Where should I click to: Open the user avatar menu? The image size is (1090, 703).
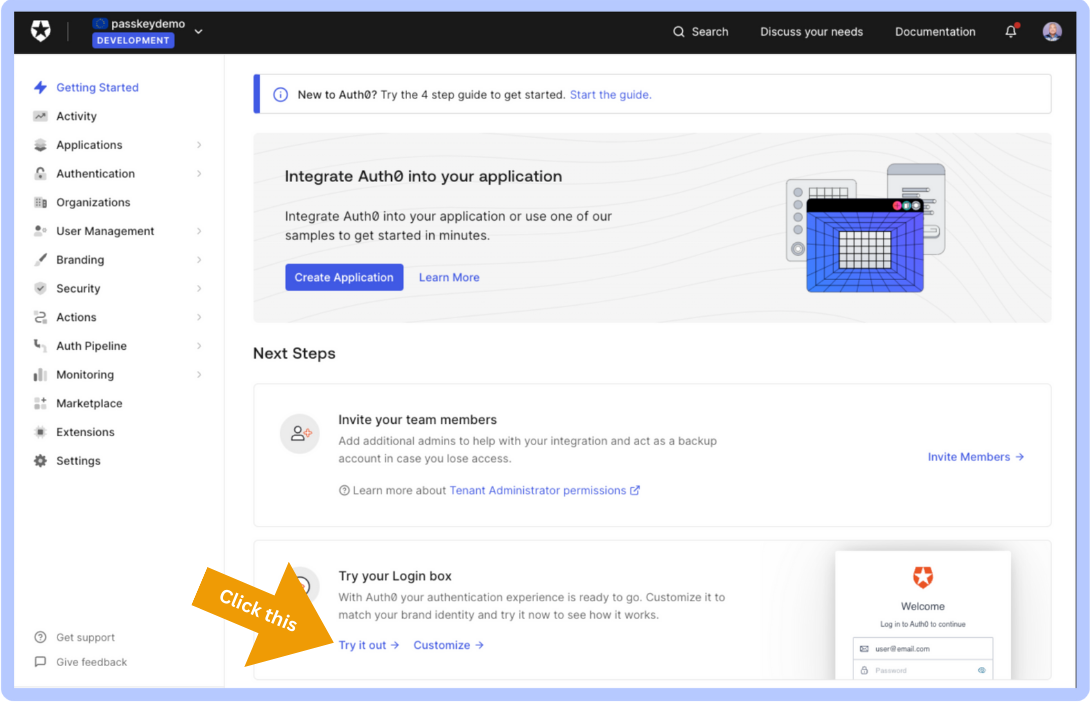(1052, 31)
